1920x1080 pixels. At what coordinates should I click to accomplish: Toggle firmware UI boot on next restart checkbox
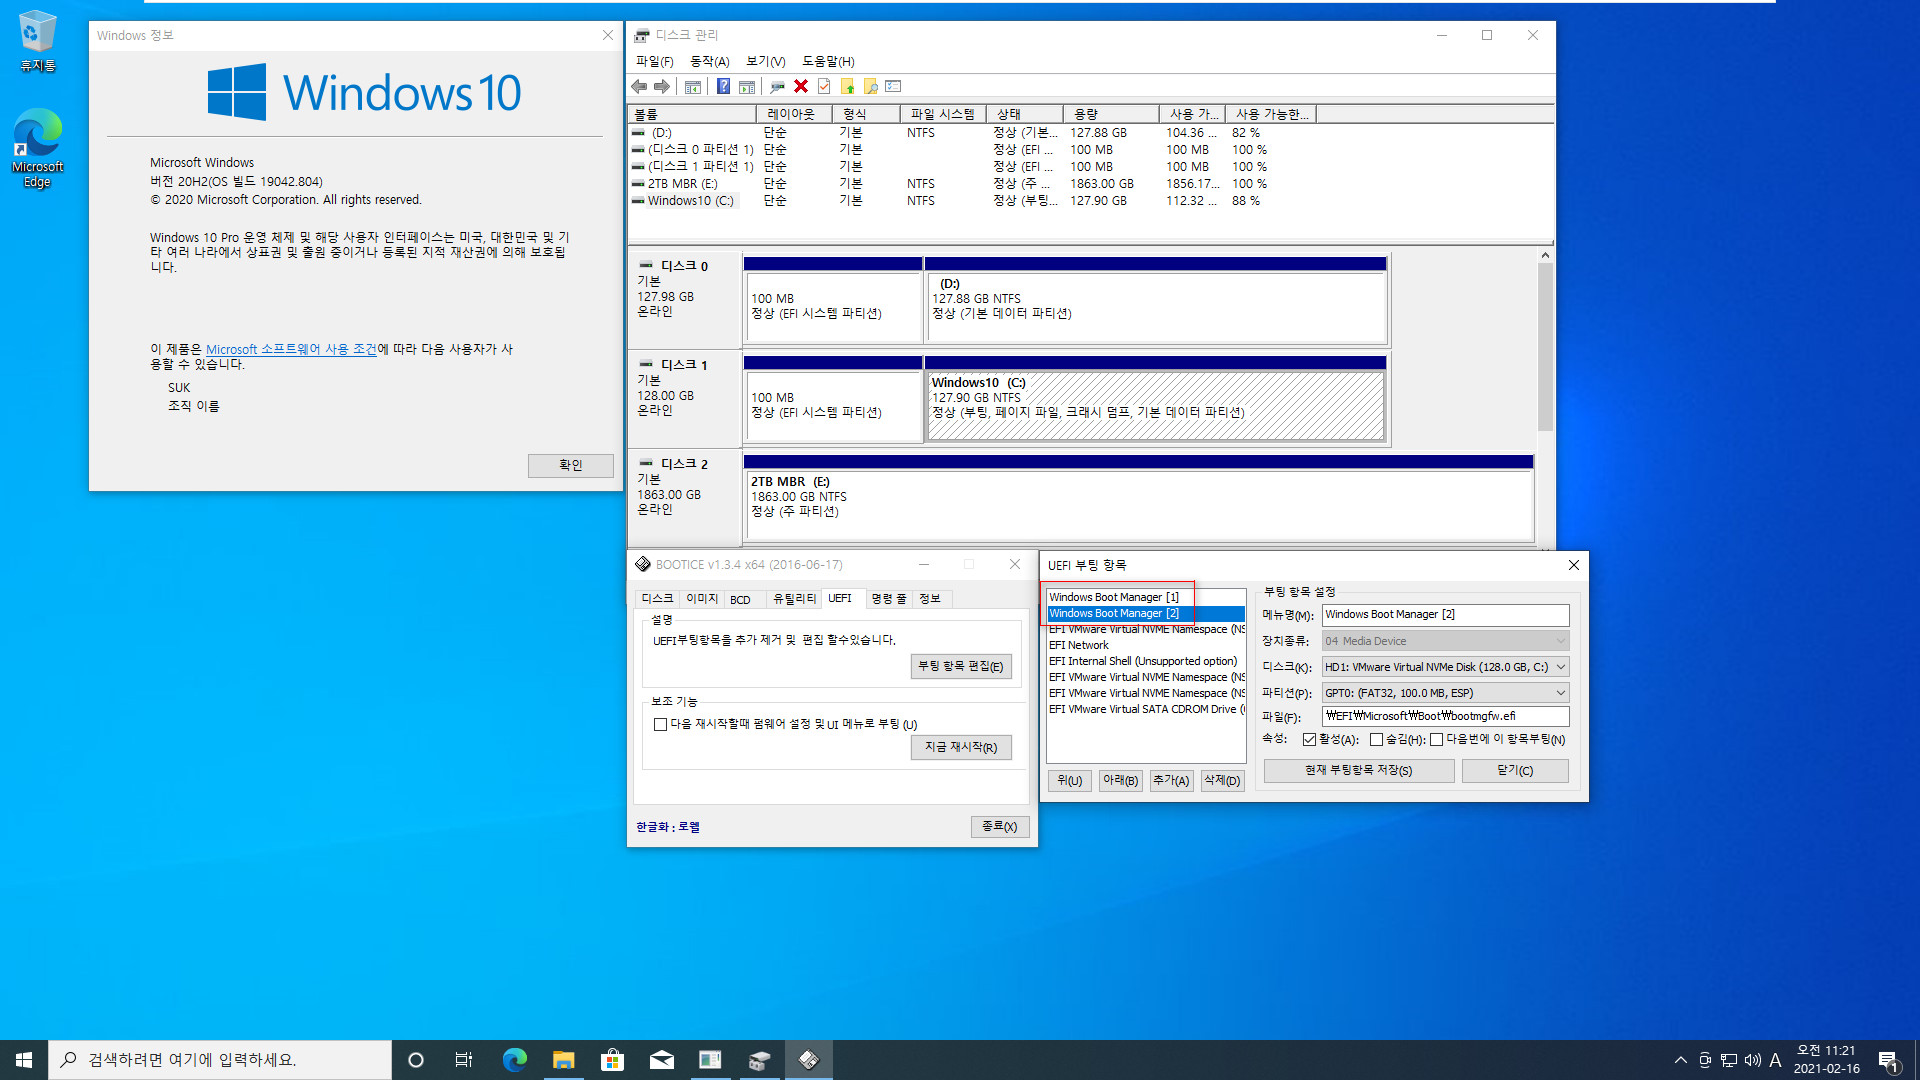pos(660,725)
